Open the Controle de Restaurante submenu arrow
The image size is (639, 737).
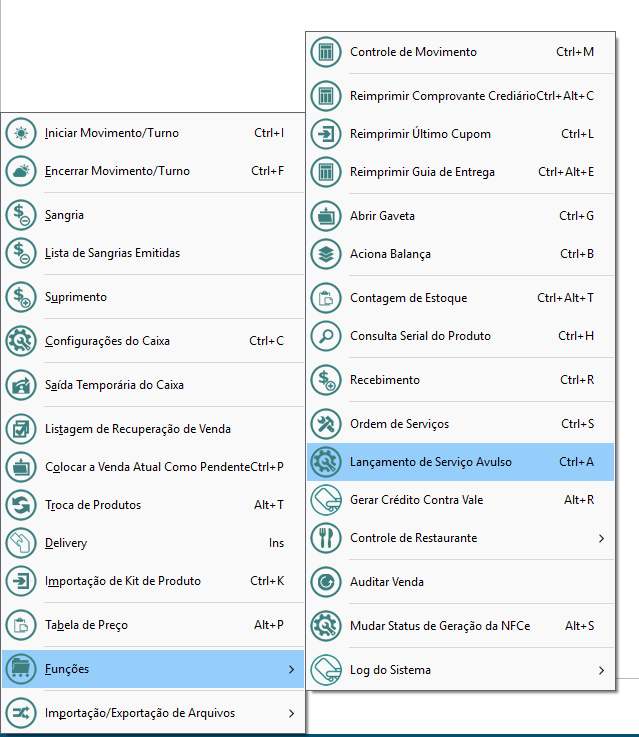601,538
